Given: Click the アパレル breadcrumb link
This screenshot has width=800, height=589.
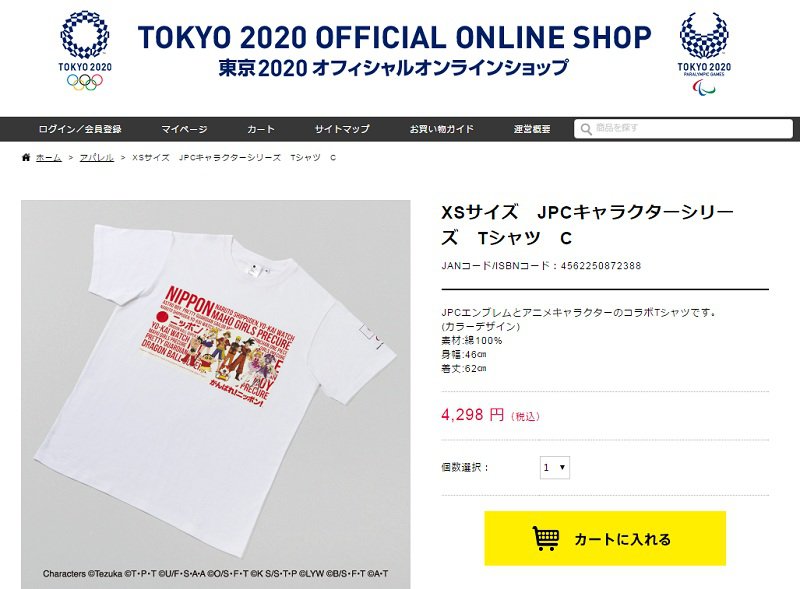Looking at the screenshot, I should [x=97, y=158].
